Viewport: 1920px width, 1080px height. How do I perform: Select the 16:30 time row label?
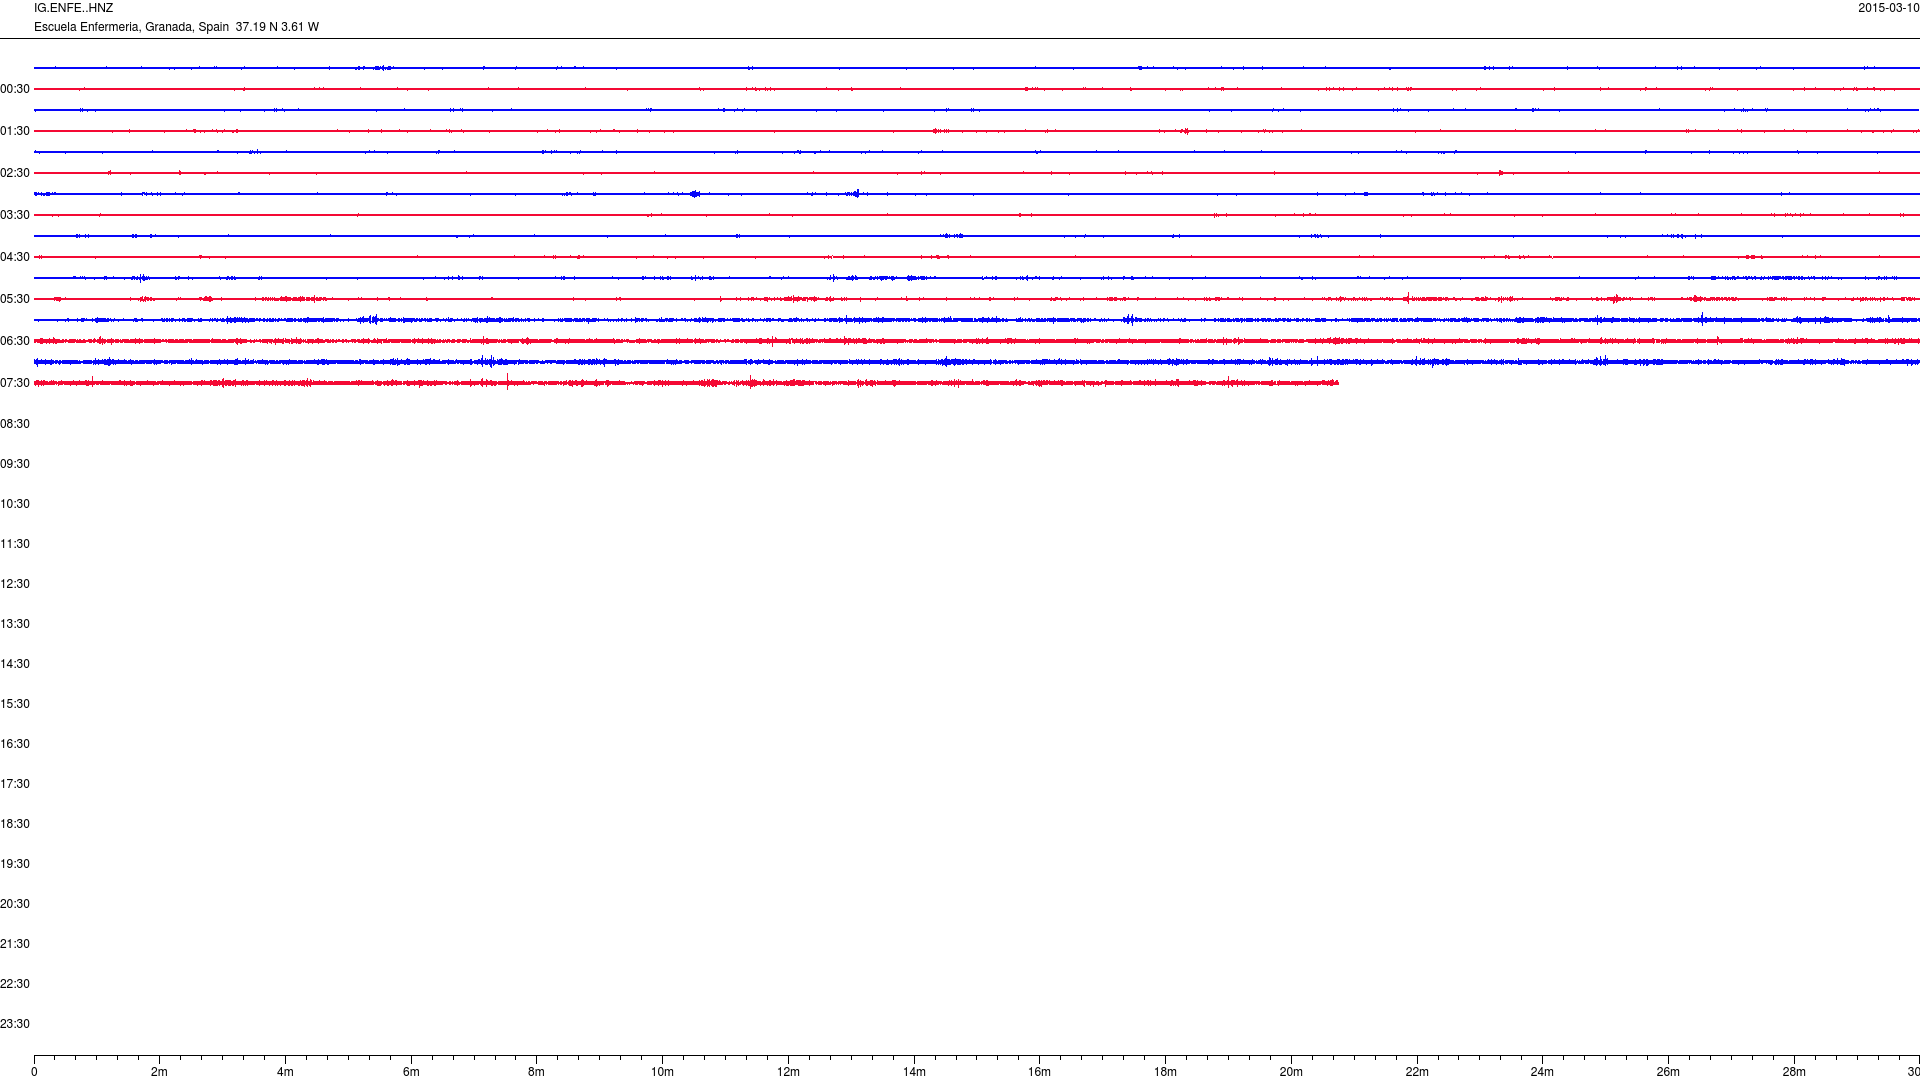click(x=15, y=744)
